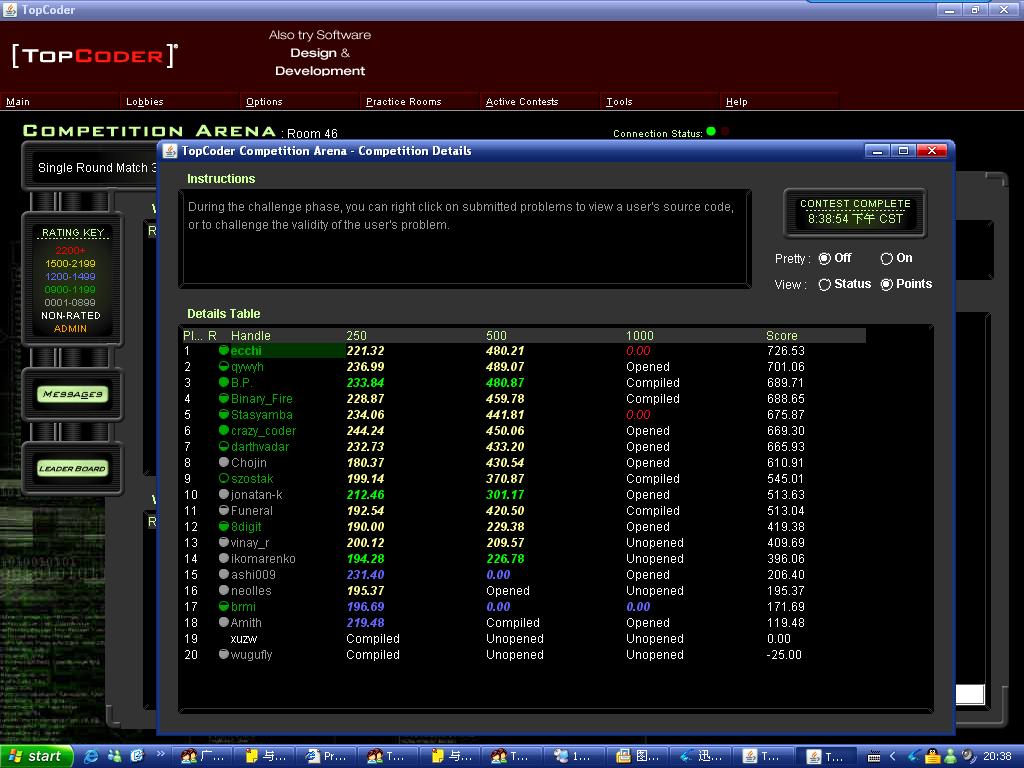Click rating icon beside Funeral

coord(223,511)
